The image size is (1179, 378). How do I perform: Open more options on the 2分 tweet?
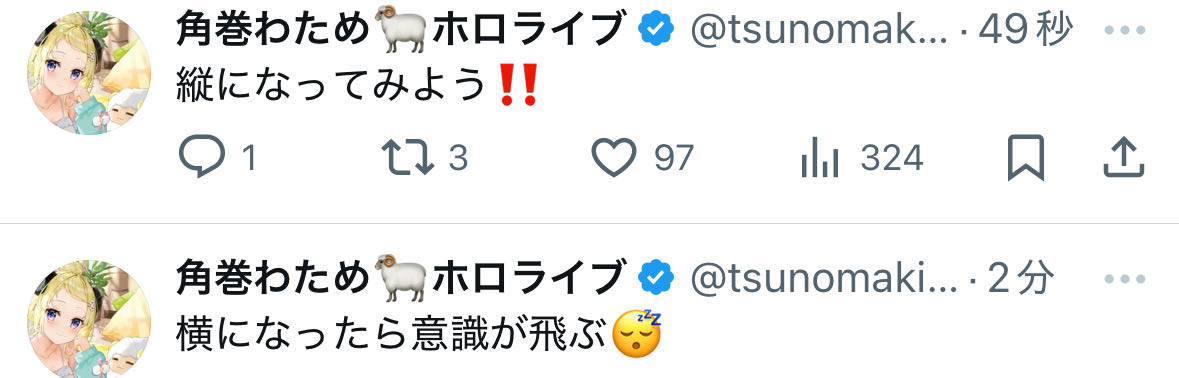coord(1124,279)
